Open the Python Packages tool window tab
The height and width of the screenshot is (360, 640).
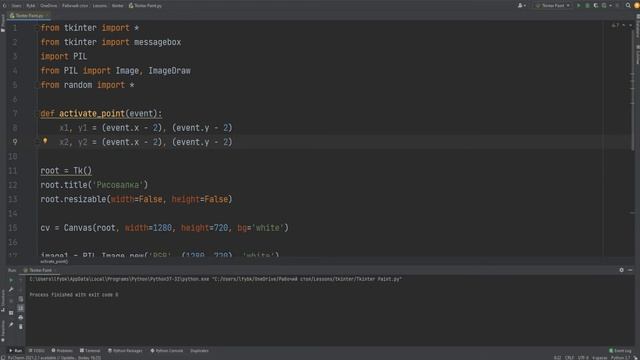point(125,351)
